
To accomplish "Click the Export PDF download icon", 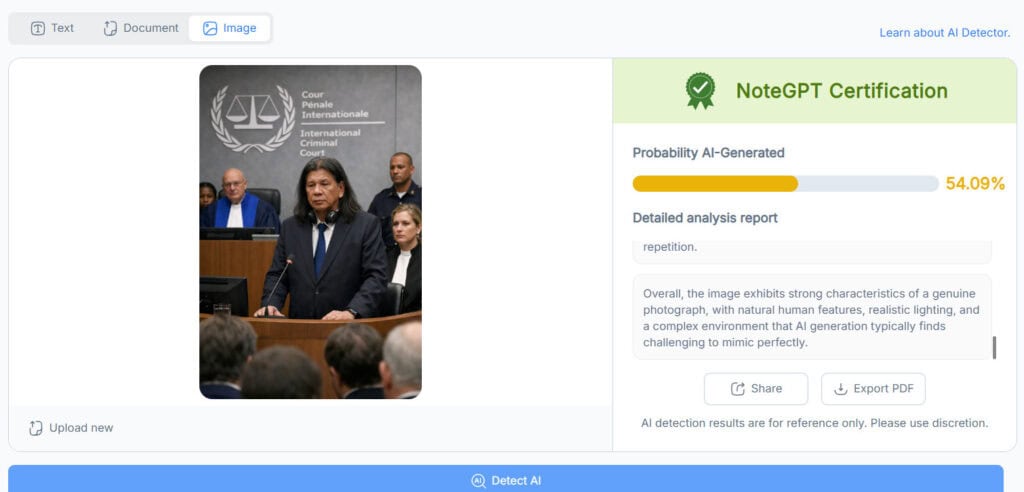I will (x=841, y=389).
